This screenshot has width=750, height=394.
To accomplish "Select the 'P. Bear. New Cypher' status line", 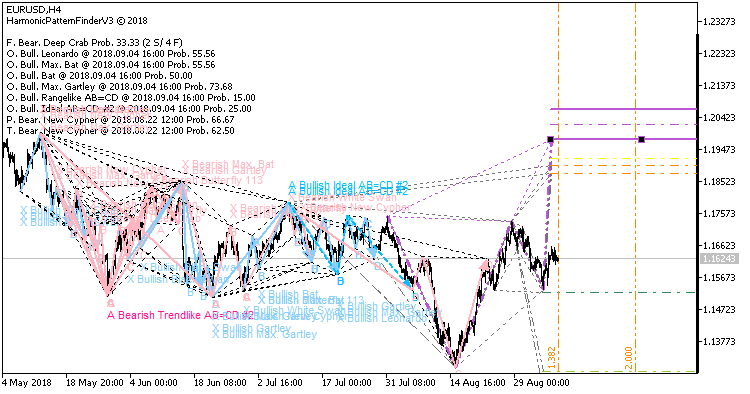I will coord(121,120).
